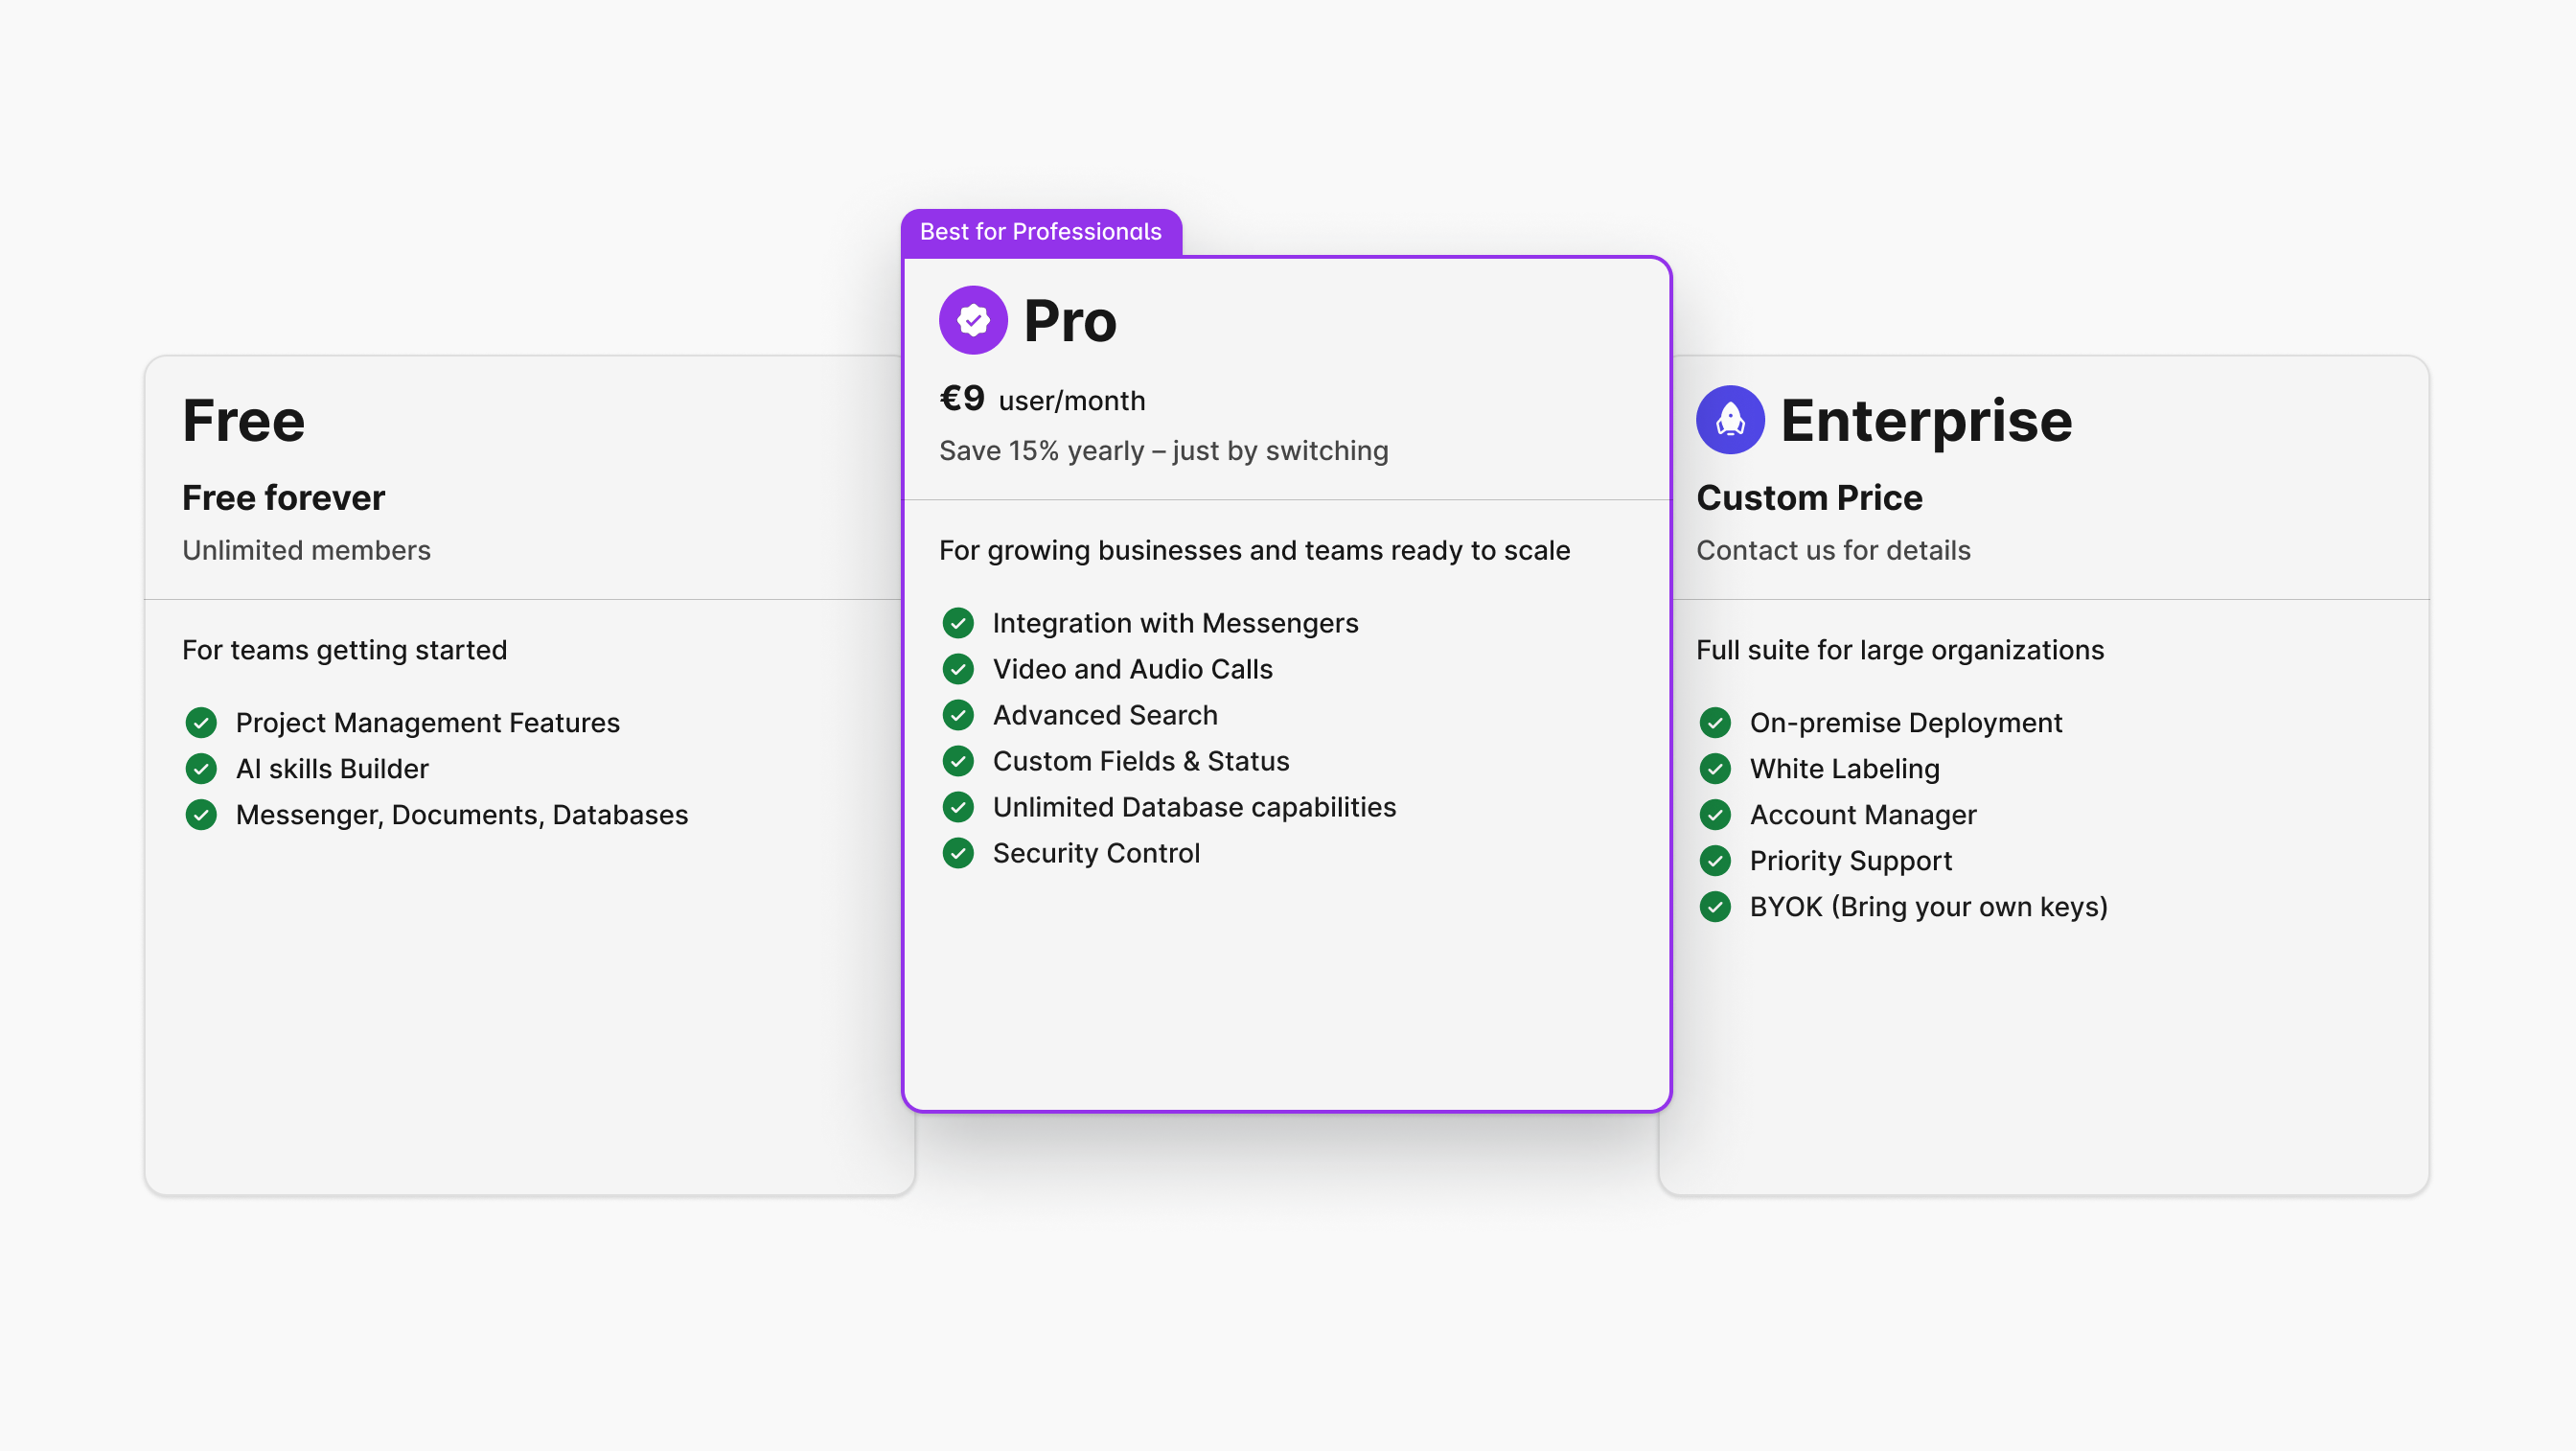Click the €9 user/month price

pyautogui.click(x=1042, y=400)
